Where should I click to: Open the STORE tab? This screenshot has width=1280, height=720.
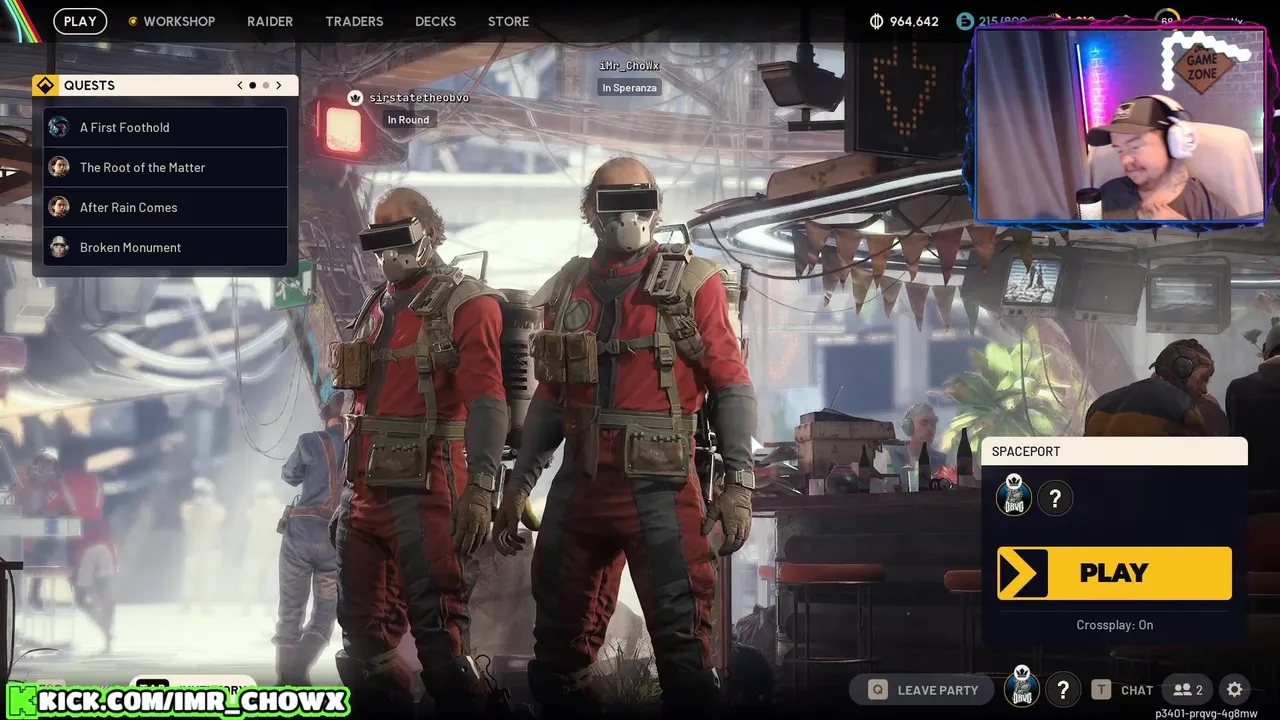[x=508, y=21]
